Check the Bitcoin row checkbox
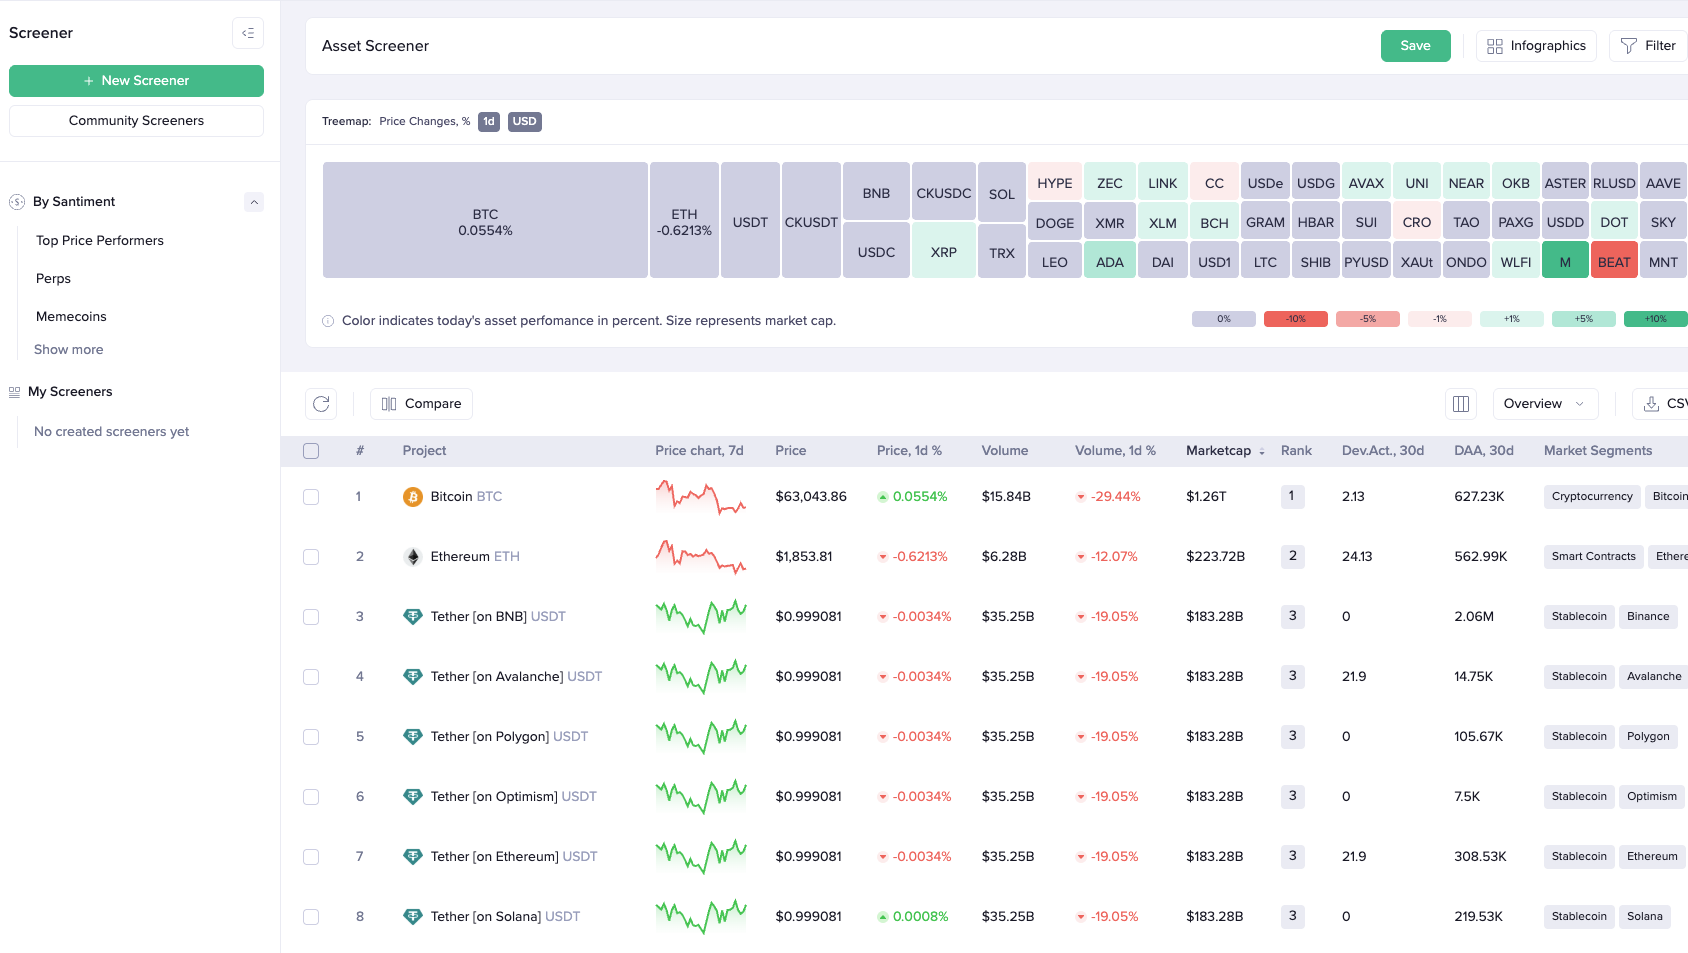This screenshot has width=1688, height=953. tap(311, 497)
